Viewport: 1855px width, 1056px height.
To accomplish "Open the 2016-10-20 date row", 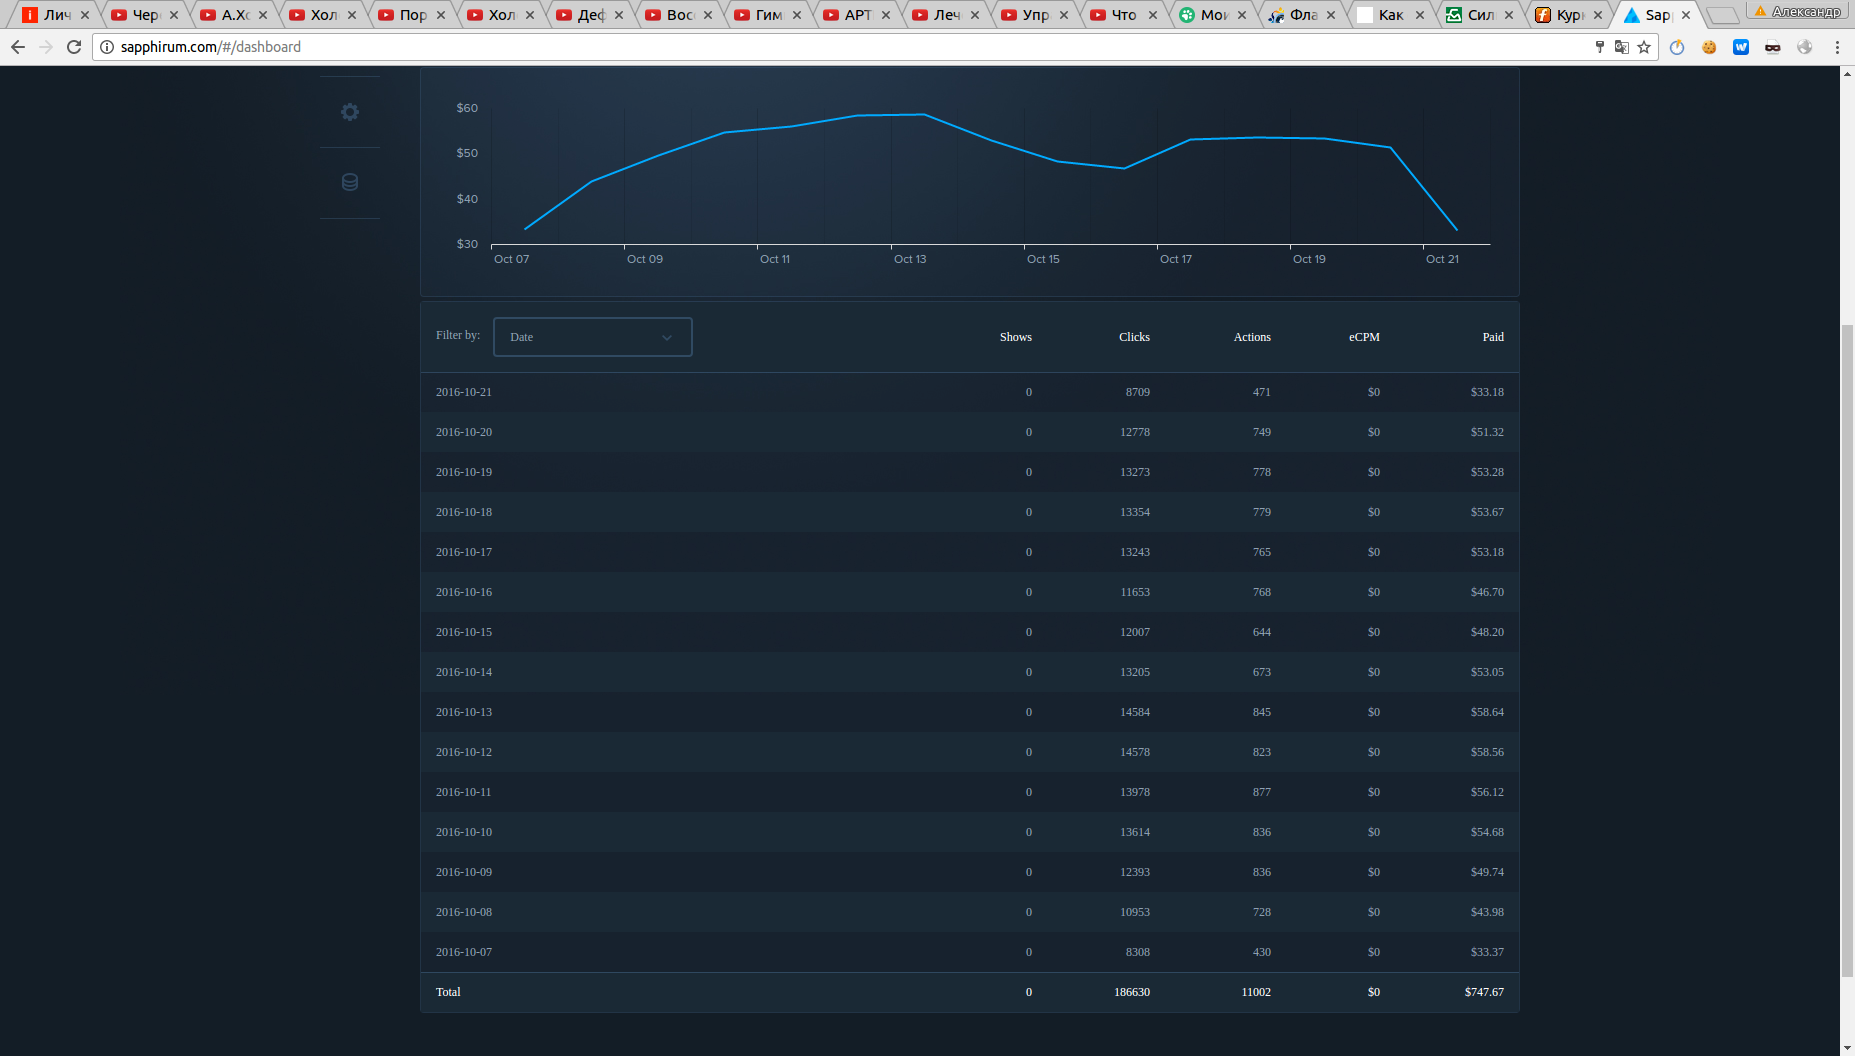I will coord(970,432).
